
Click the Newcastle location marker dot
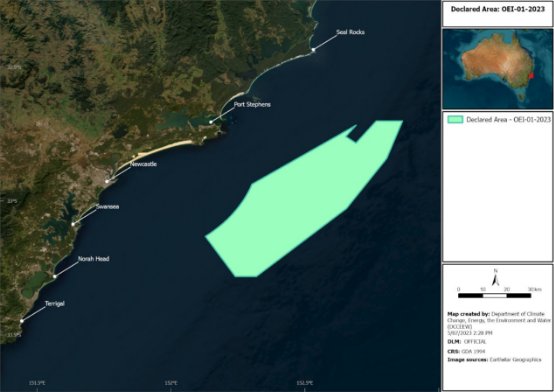pos(107,181)
